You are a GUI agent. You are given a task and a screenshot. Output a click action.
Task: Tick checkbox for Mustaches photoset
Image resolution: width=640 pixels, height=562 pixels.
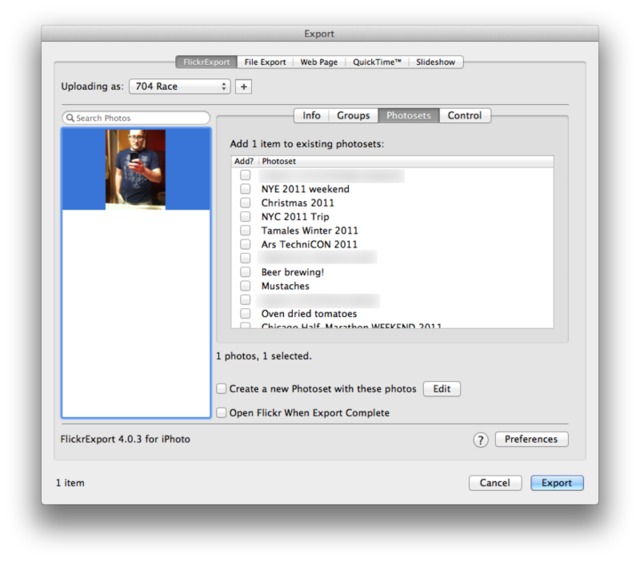click(x=245, y=286)
